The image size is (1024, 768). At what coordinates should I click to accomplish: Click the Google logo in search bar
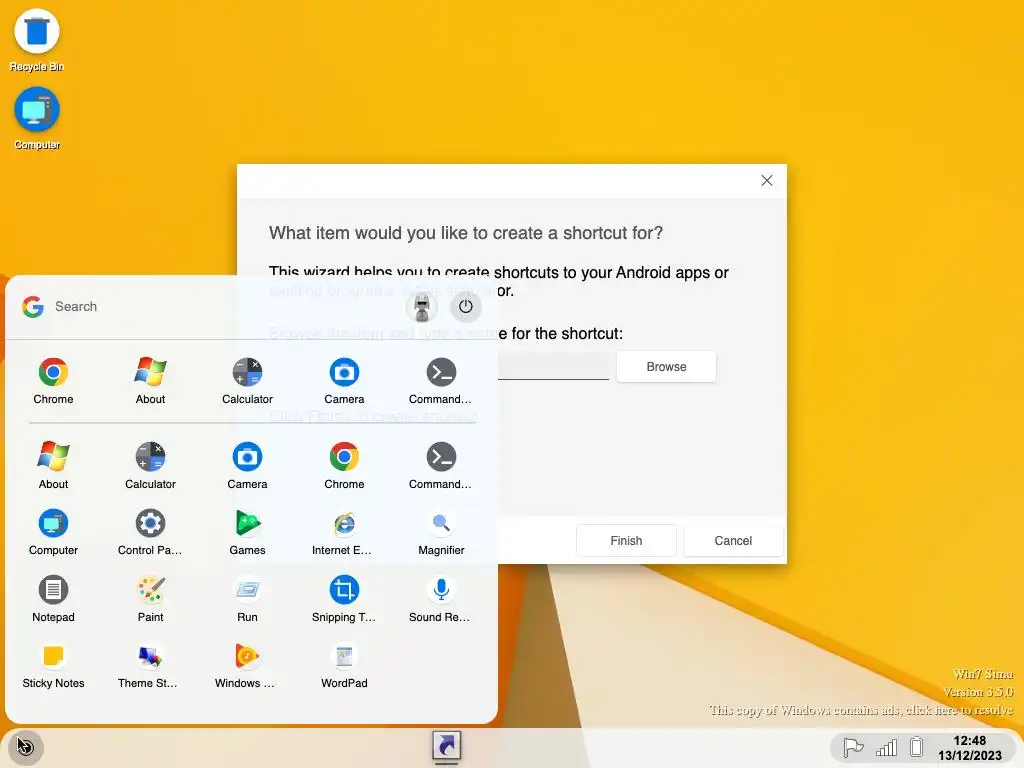(33, 306)
